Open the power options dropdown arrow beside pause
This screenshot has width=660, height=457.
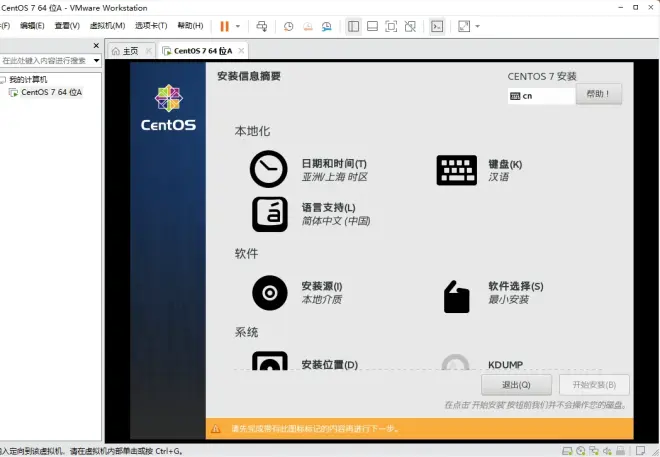238,27
